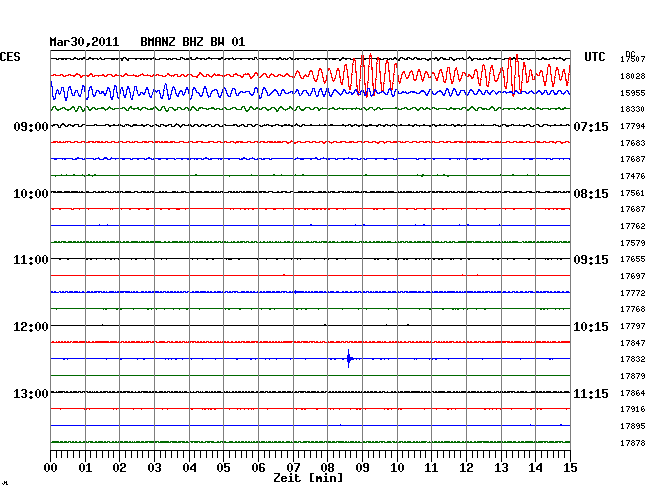
Task: Click minute tick label 08 on the axis
Action: click(327, 468)
